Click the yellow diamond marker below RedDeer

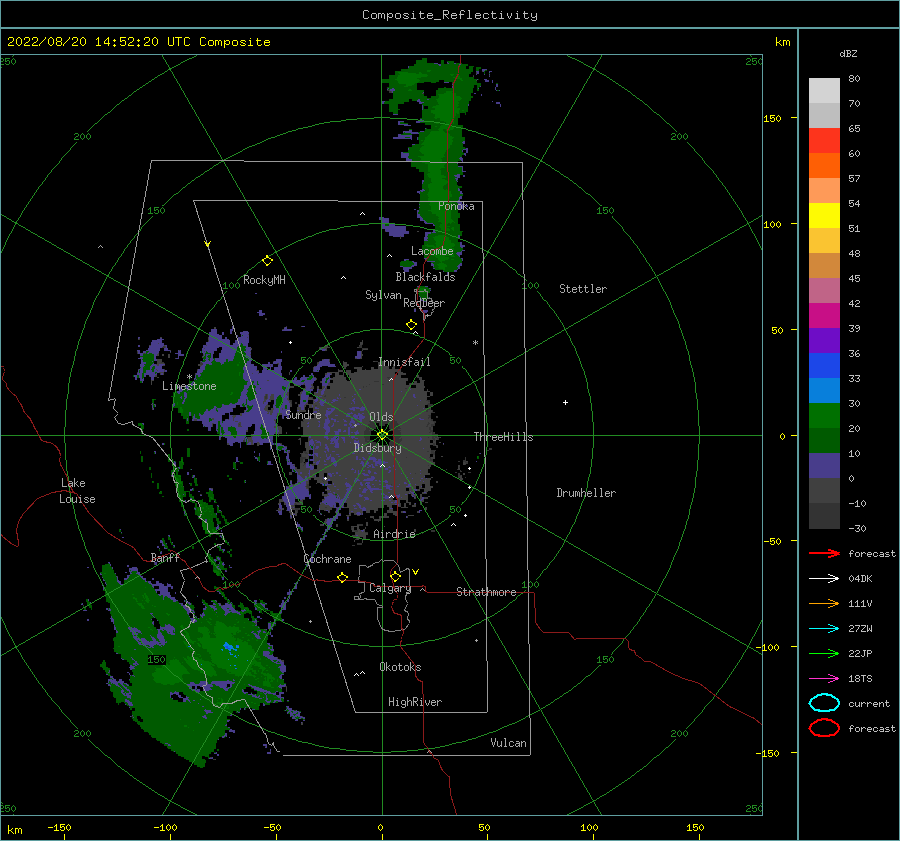coord(412,324)
